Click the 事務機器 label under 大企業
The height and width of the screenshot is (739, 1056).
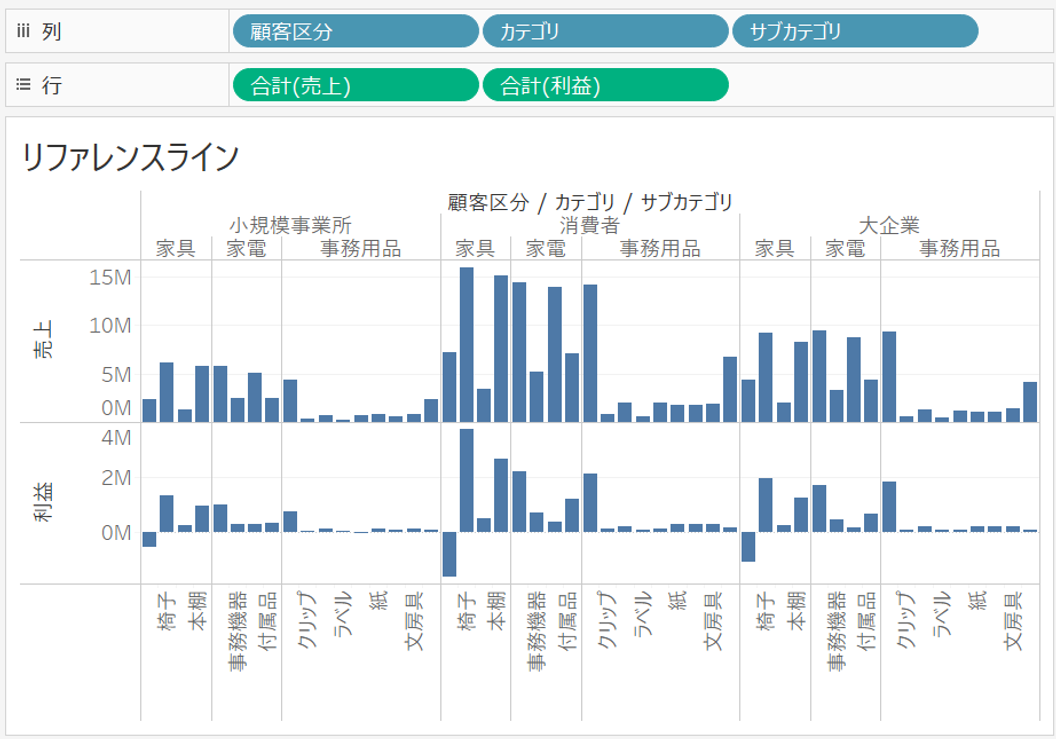(836, 631)
